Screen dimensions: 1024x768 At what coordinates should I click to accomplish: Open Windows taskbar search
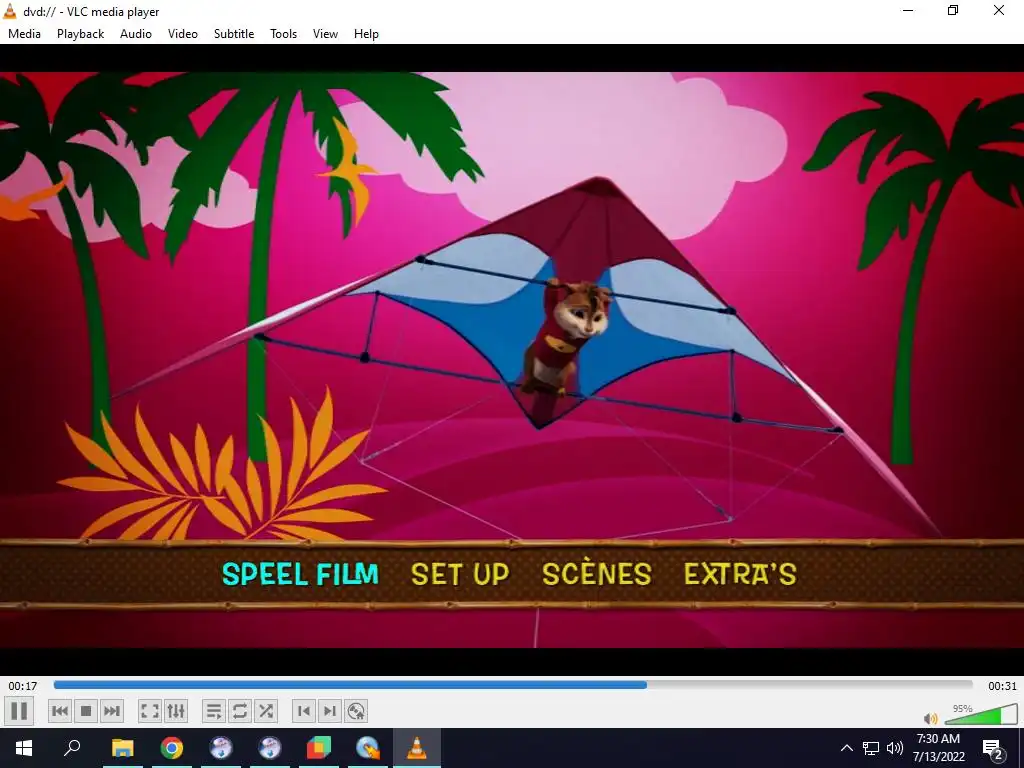[x=72, y=748]
